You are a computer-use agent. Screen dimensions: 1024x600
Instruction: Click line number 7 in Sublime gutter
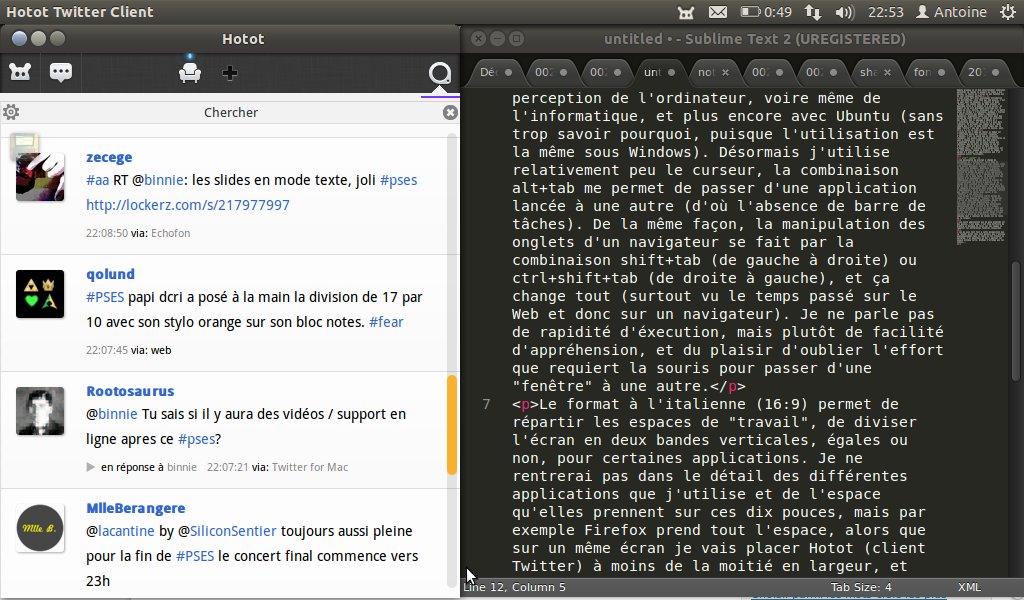click(487, 404)
